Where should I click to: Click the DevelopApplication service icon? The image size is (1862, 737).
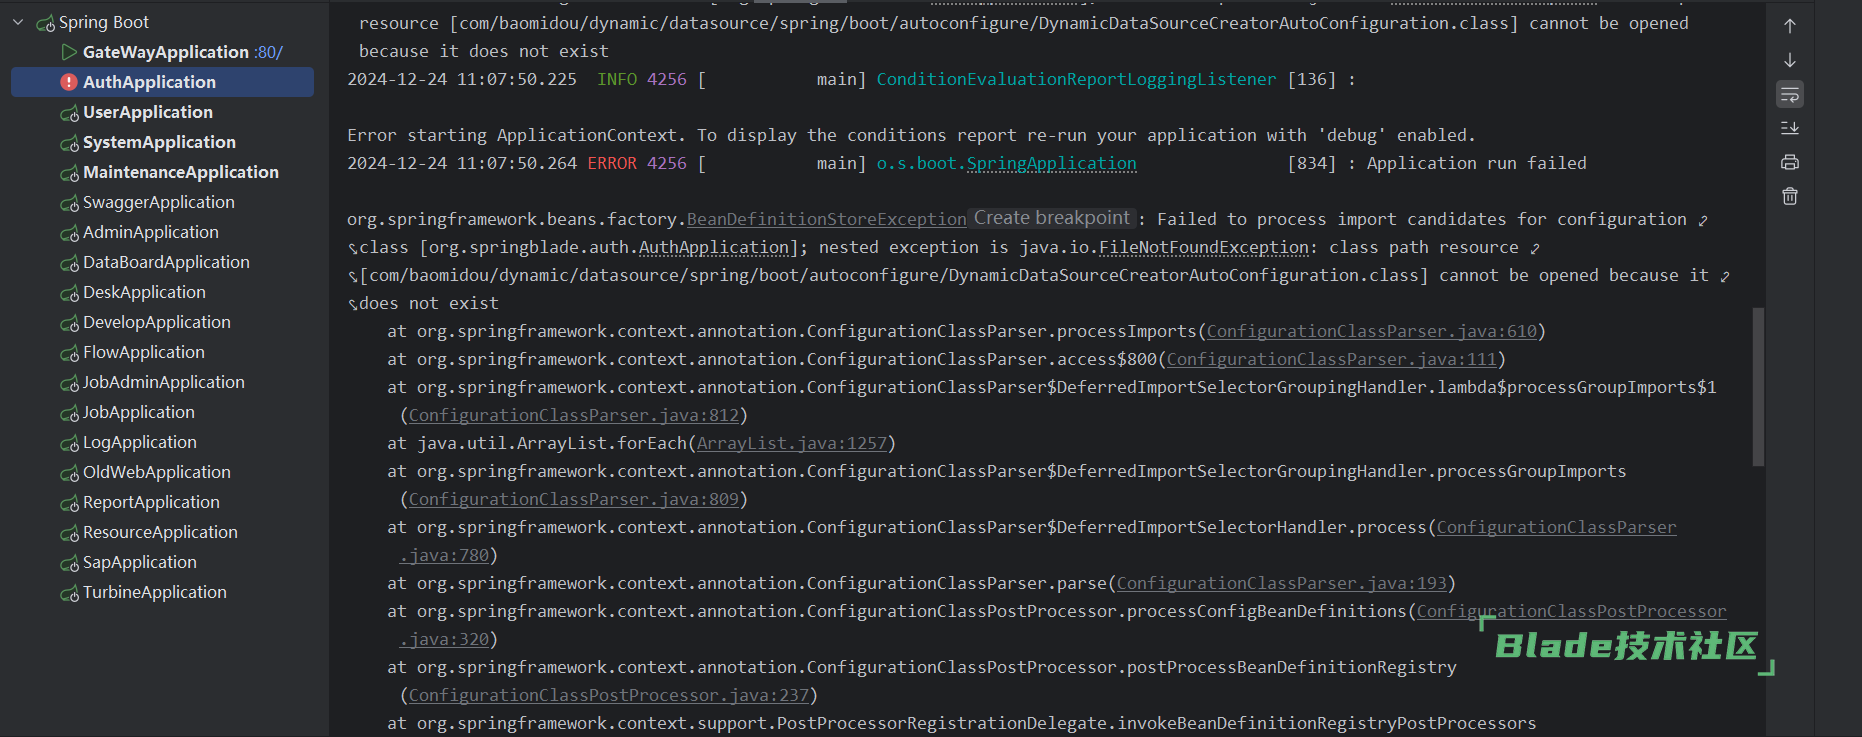[69, 323]
